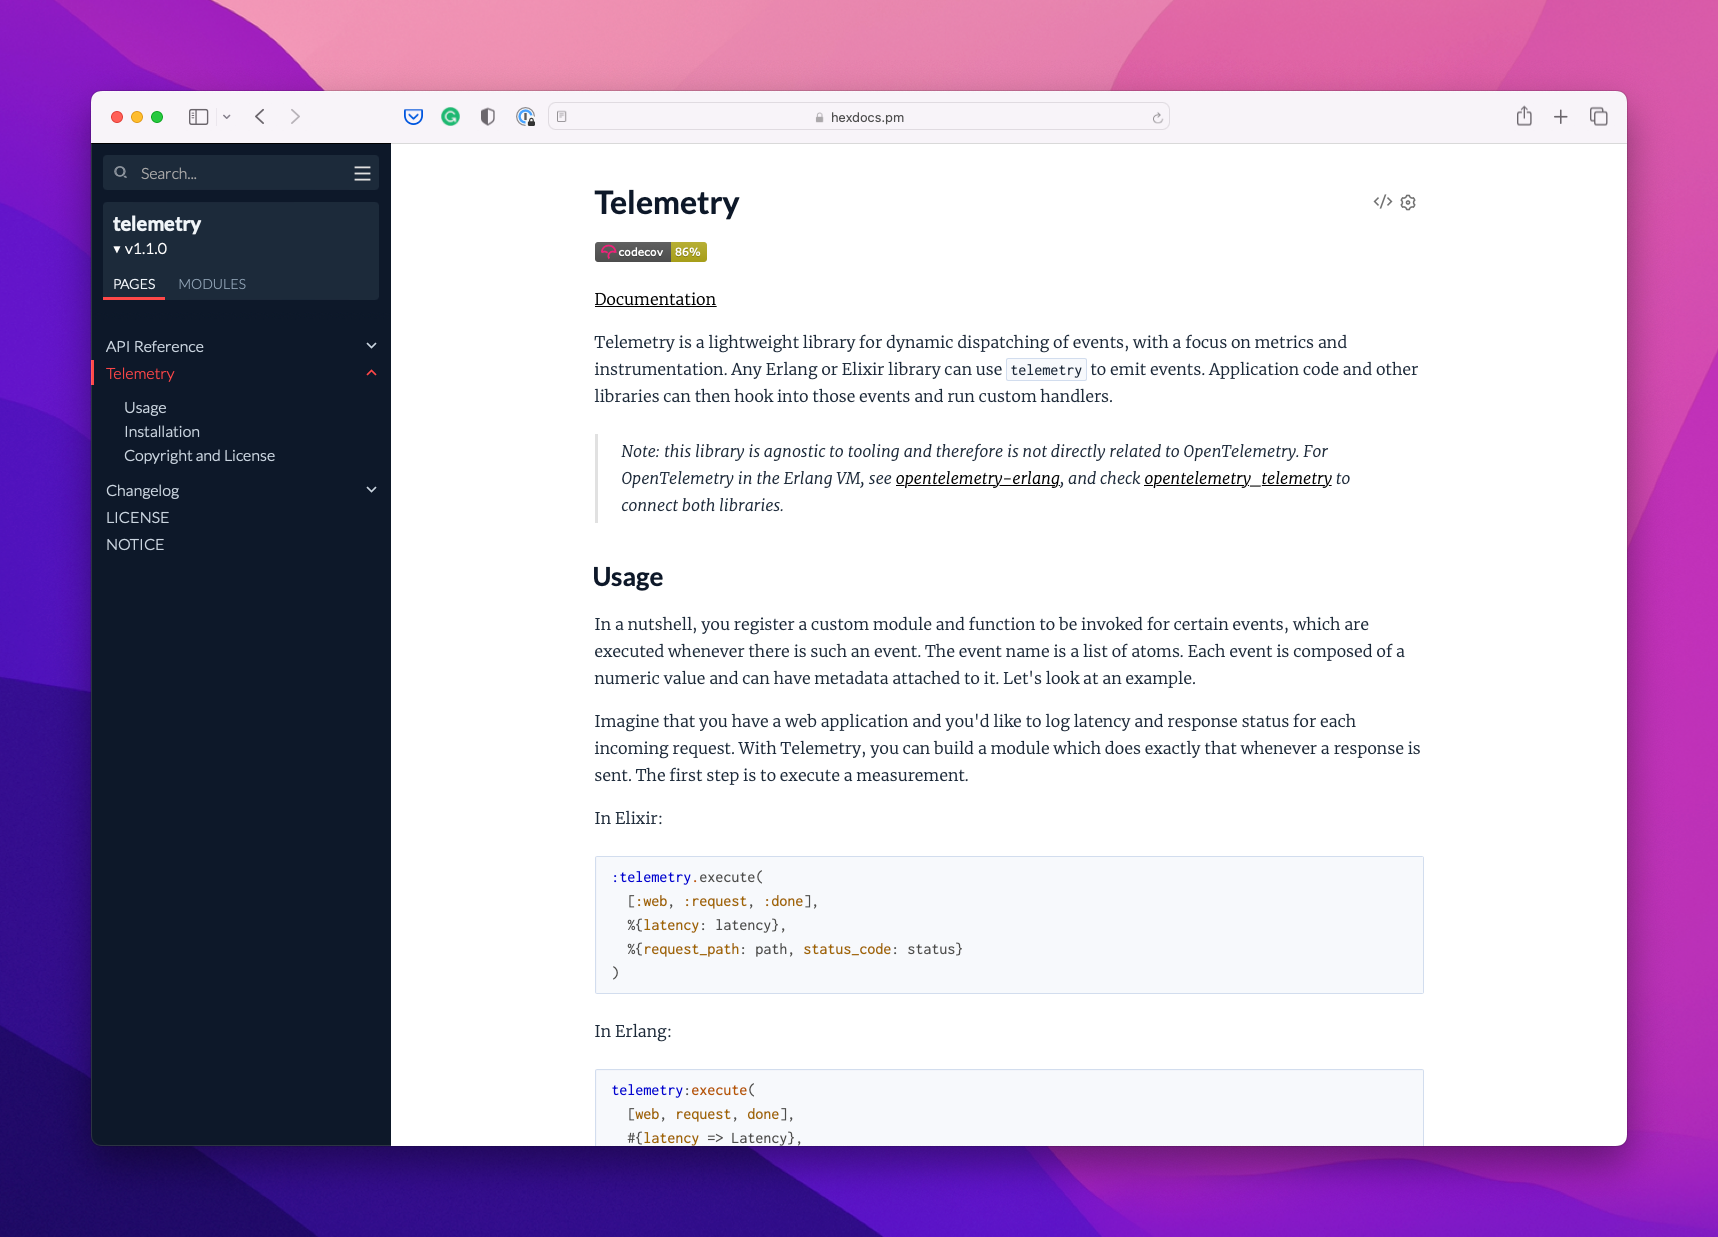This screenshot has height=1237, width=1718.
Task: Jump to Copyright and License section
Action: (199, 455)
